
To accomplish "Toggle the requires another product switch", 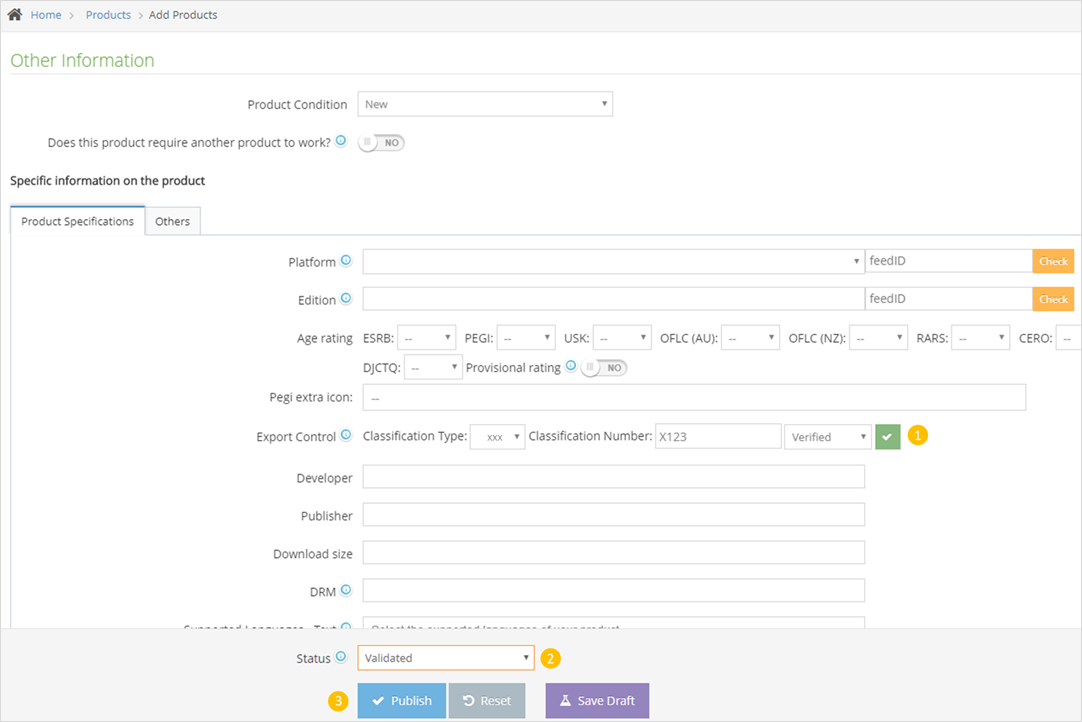I will tap(382, 143).
